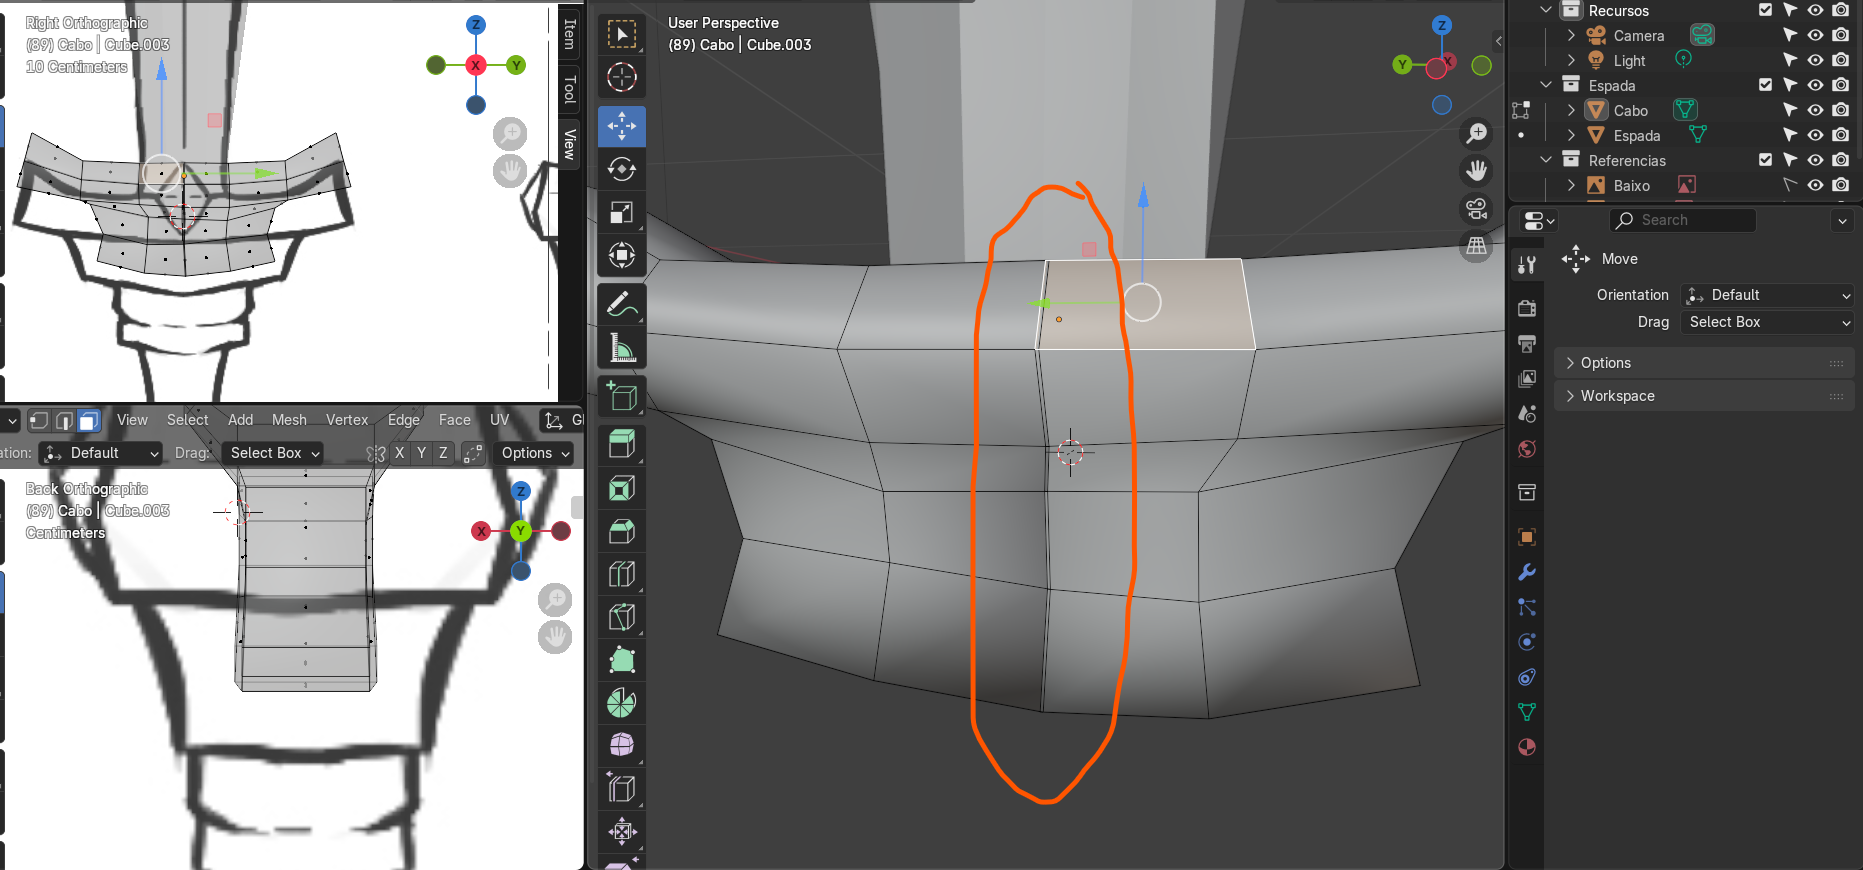
Task: Open the Select menu
Action: pyautogui.click(x=187, y=420)
